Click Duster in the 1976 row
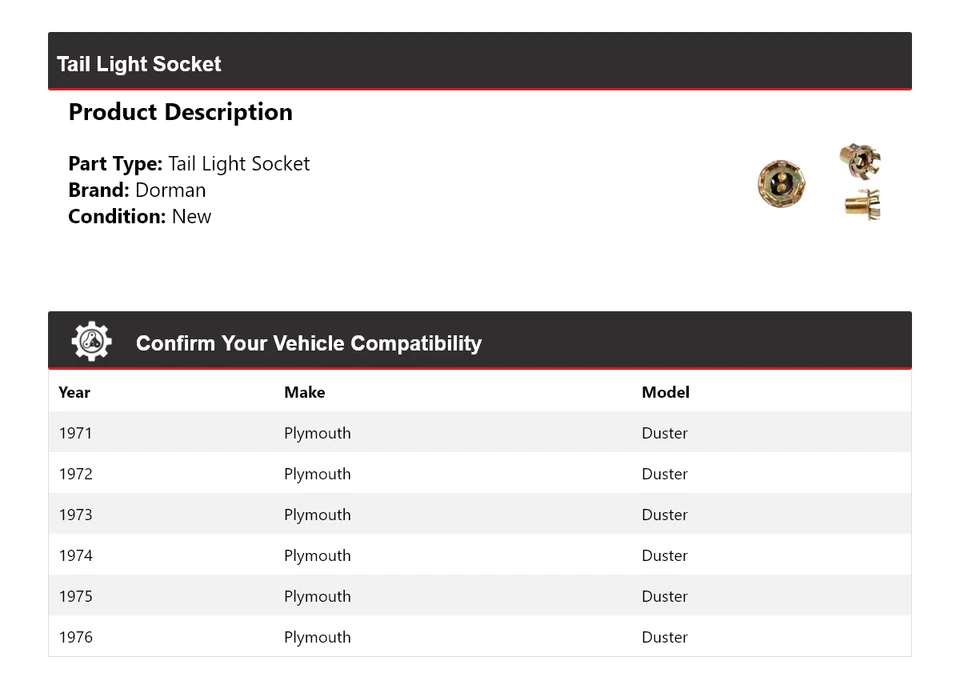 (664, 637)
